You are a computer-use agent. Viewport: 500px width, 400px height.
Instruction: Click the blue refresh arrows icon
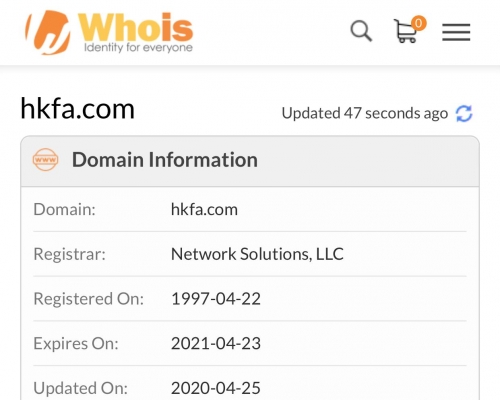pyautogui.click(x=464, y=113)
